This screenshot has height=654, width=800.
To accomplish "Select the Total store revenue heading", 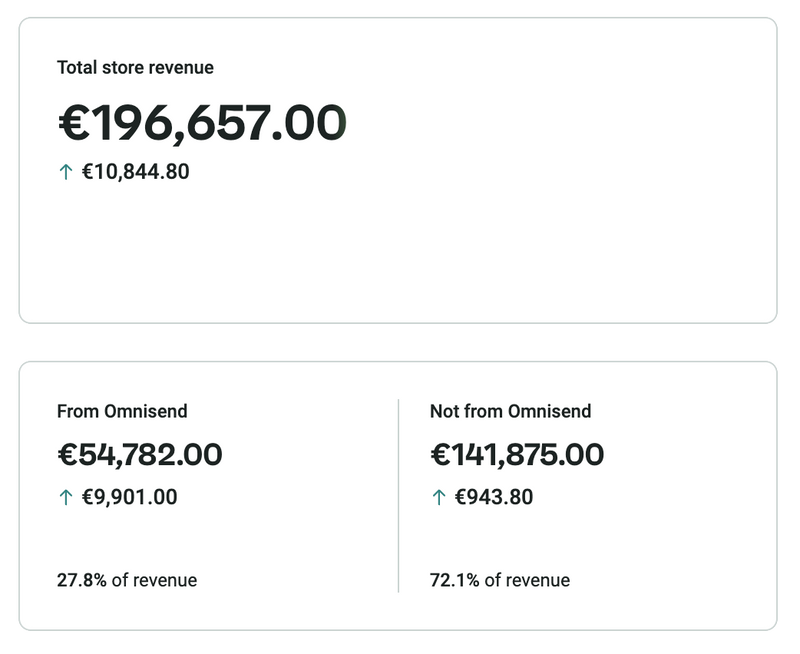I will coord(135,68).
